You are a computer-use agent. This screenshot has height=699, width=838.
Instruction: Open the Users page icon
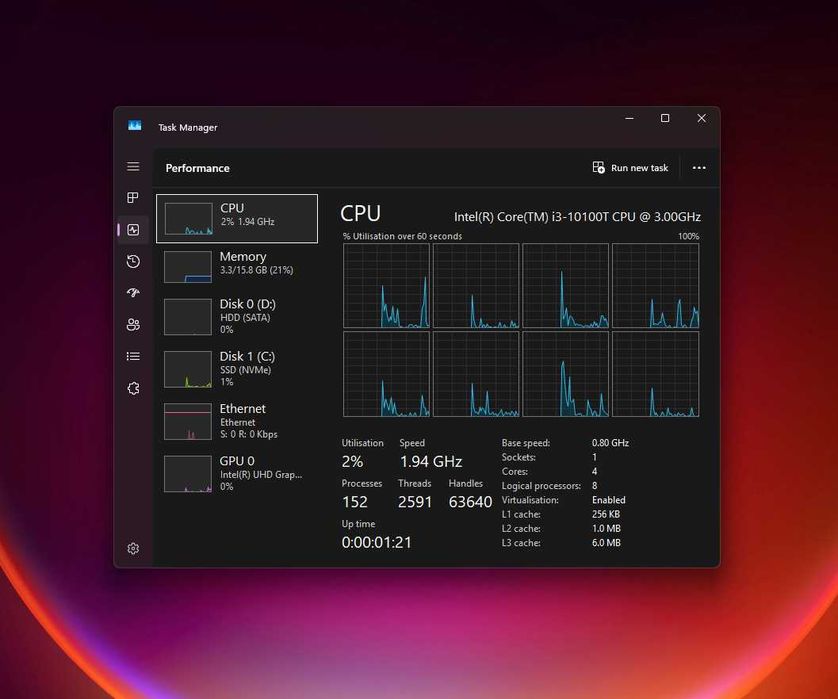(x=133, y=324)
